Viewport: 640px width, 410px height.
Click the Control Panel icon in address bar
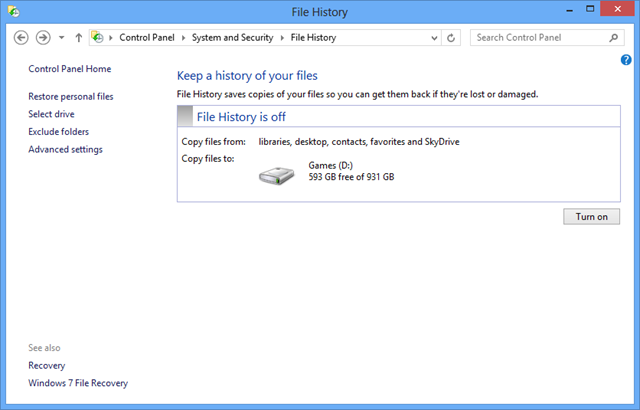pyautogui.click(x=98, y=38)
